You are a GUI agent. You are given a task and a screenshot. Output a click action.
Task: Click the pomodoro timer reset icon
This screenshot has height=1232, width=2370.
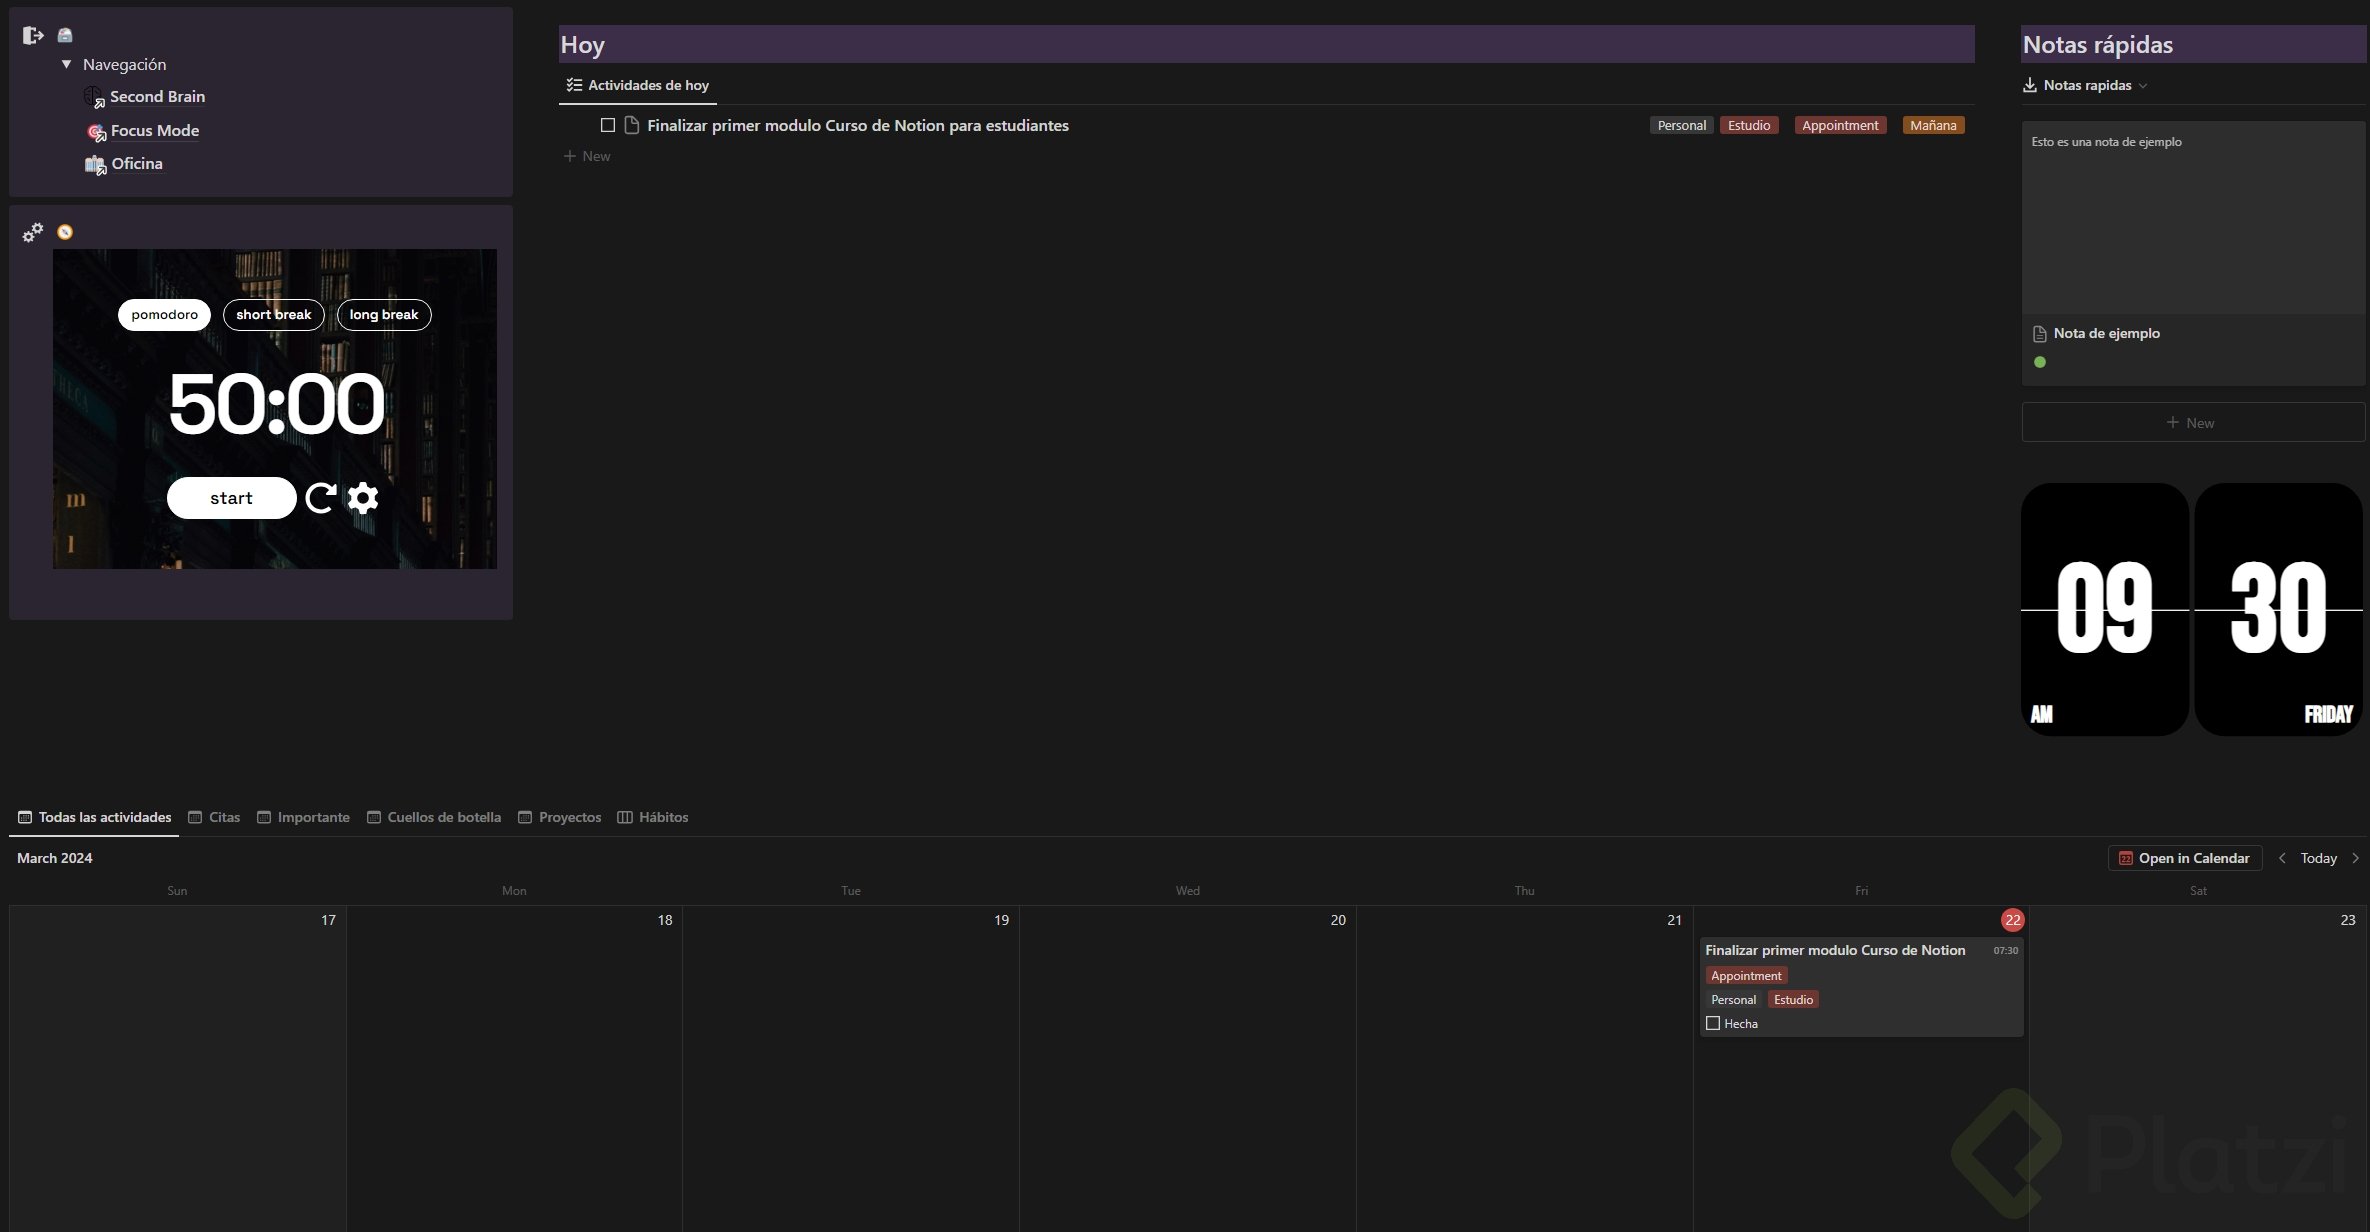coord(320,498)
